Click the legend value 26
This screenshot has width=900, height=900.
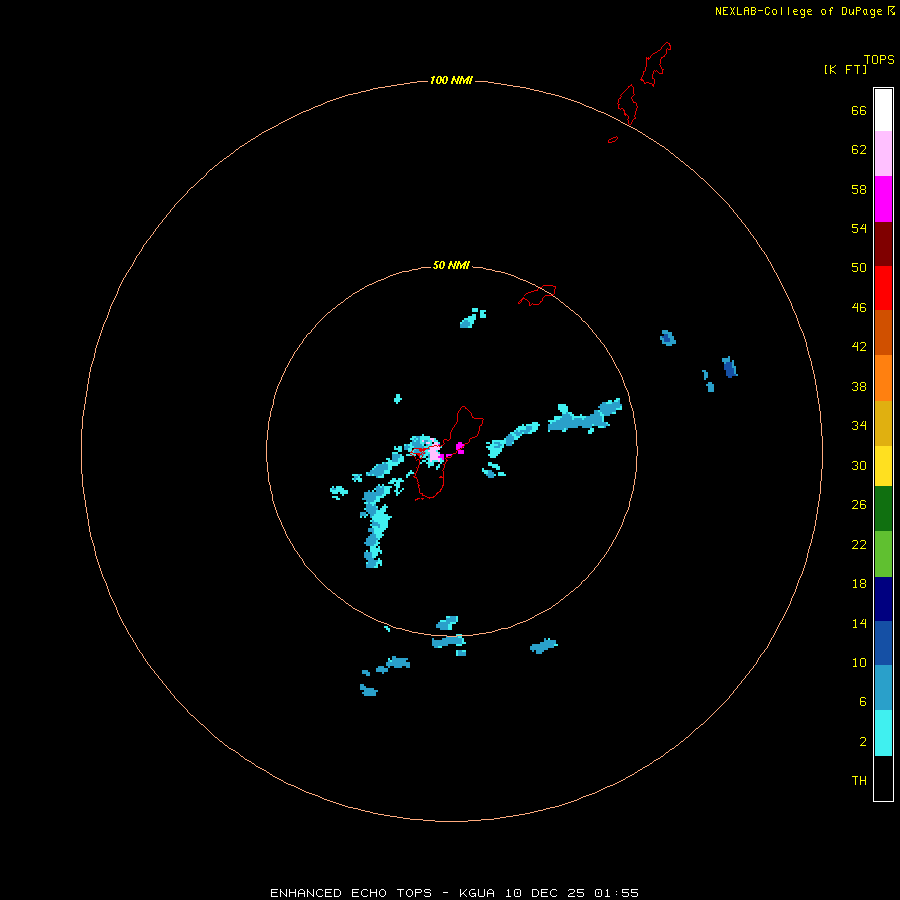859,505
